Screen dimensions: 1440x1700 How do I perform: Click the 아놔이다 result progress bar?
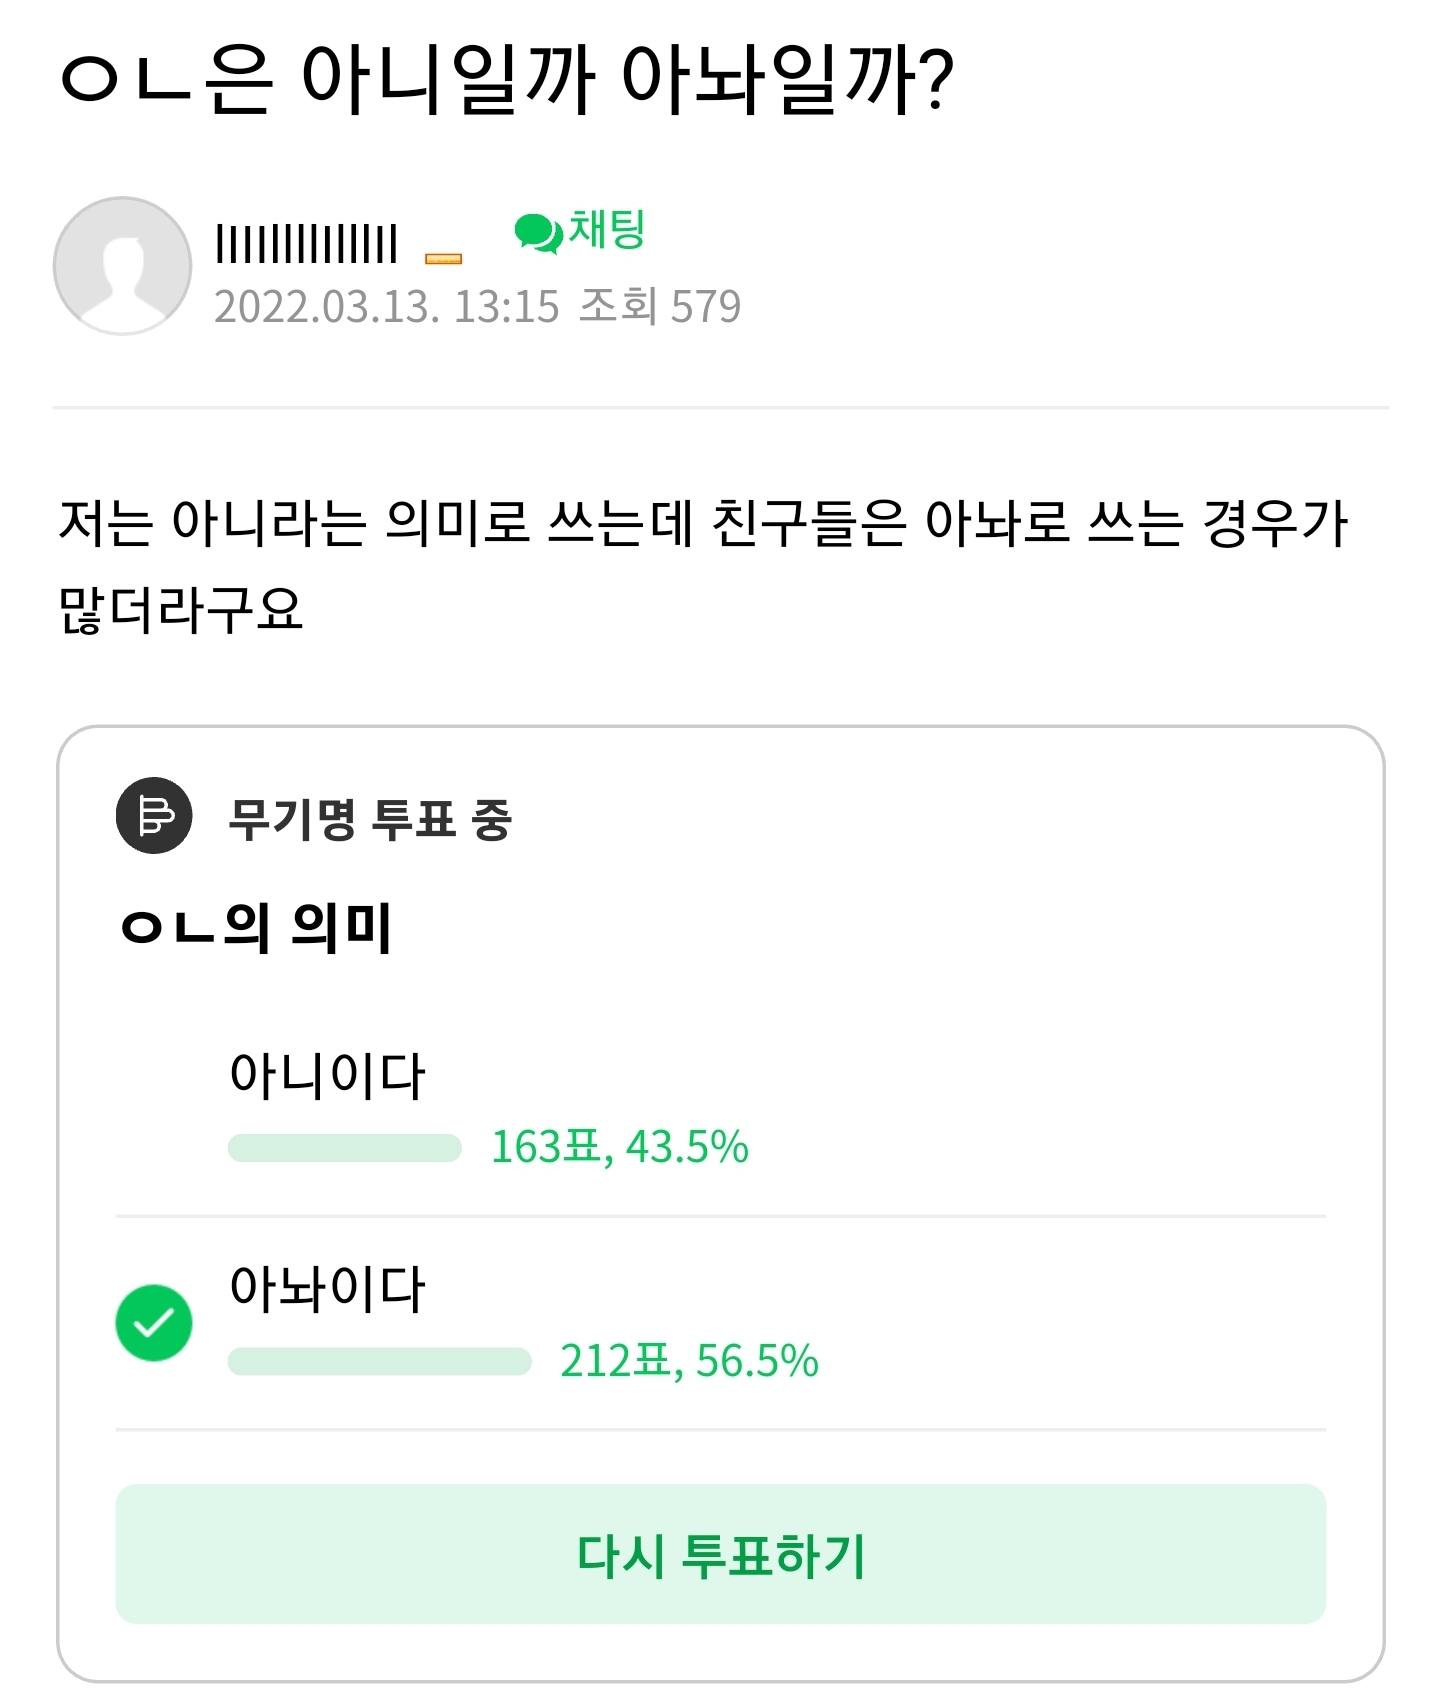380,1361
